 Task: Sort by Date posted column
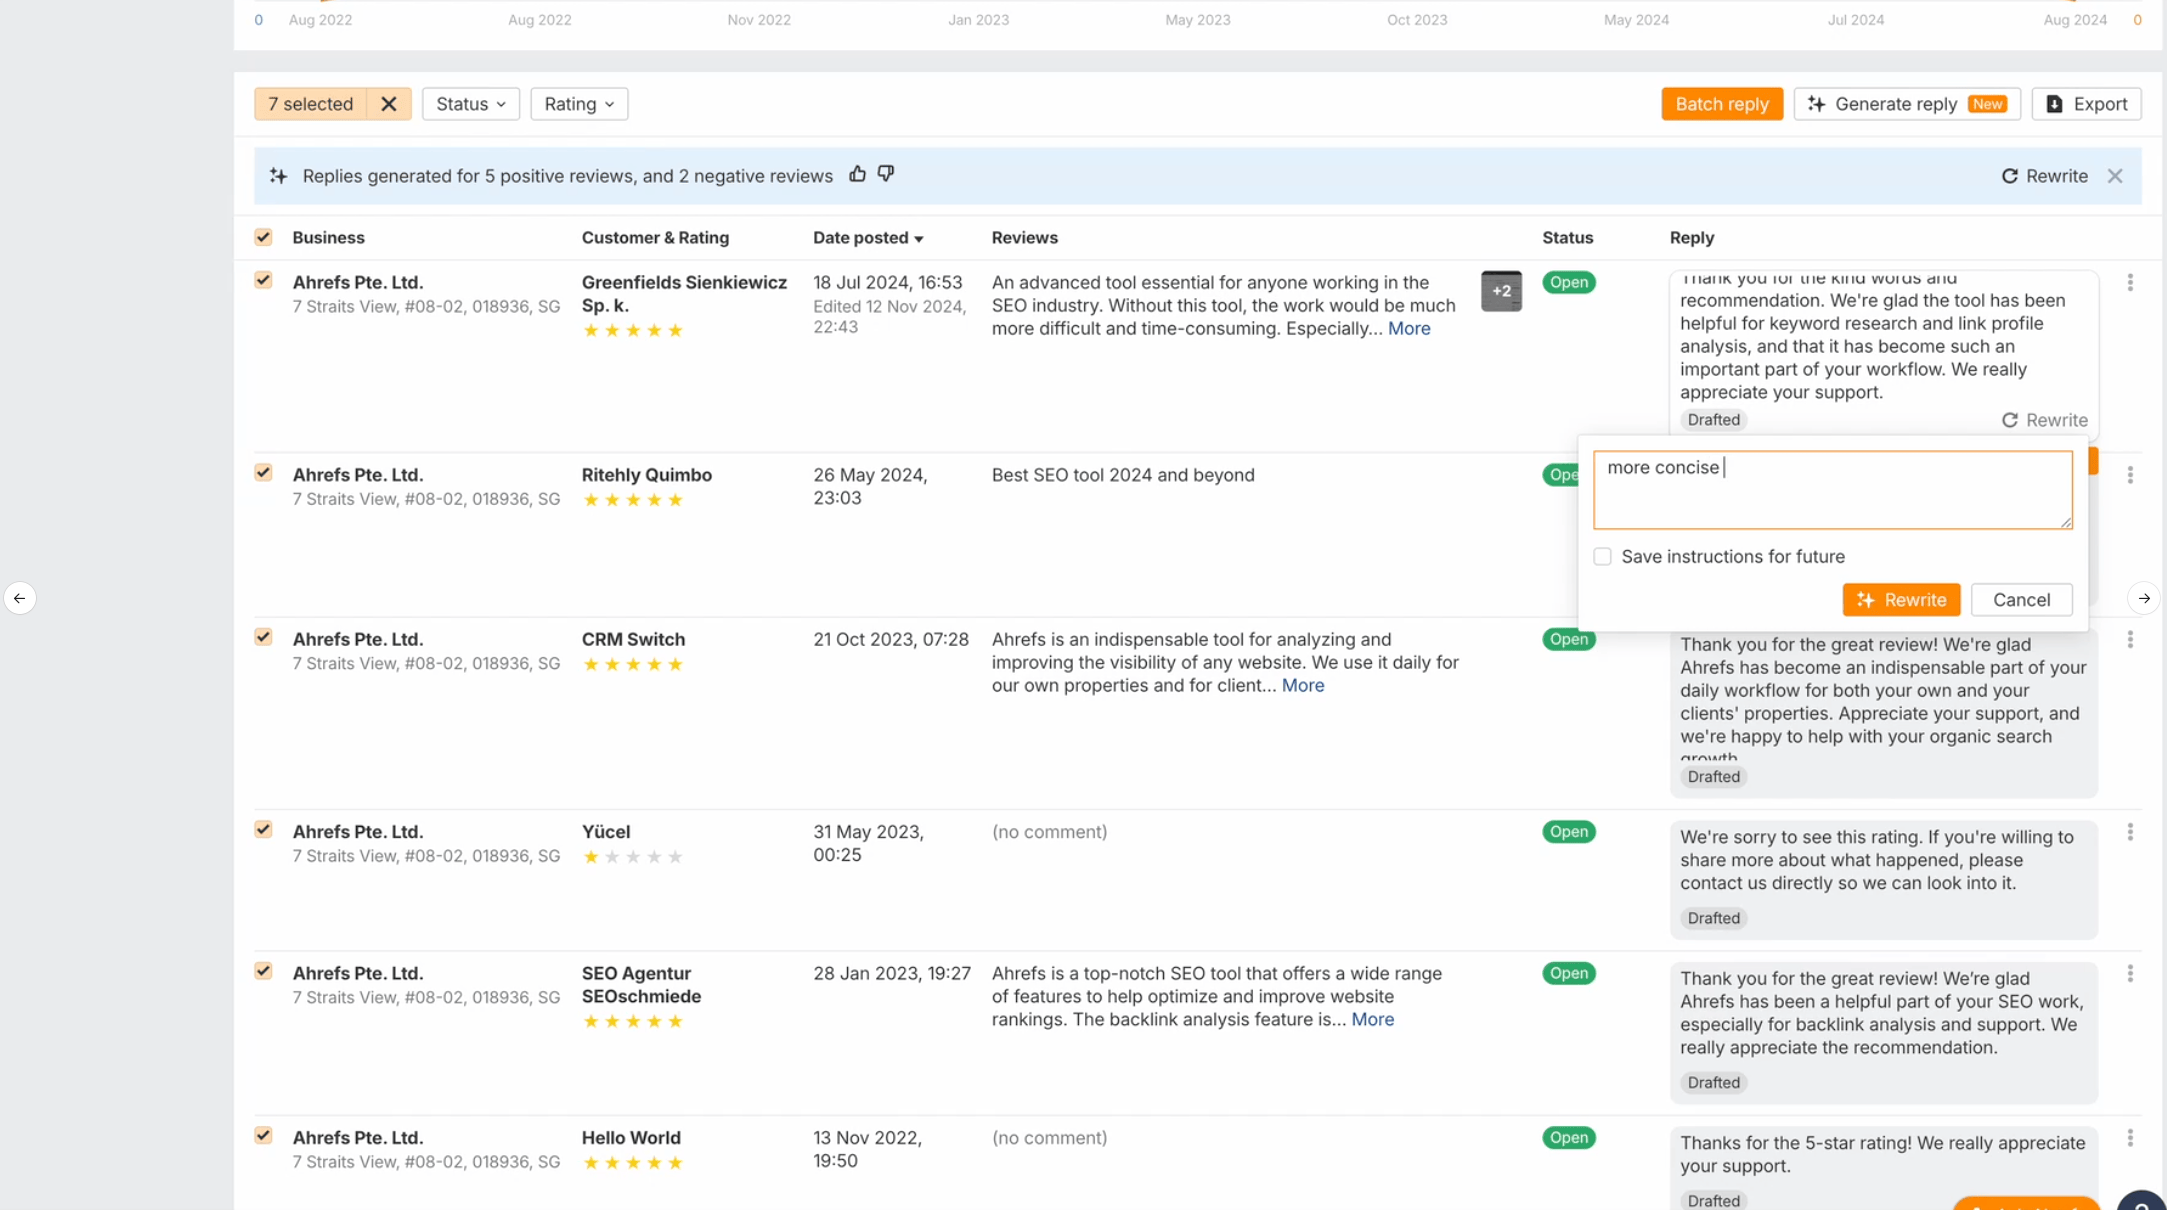point(867,238)
